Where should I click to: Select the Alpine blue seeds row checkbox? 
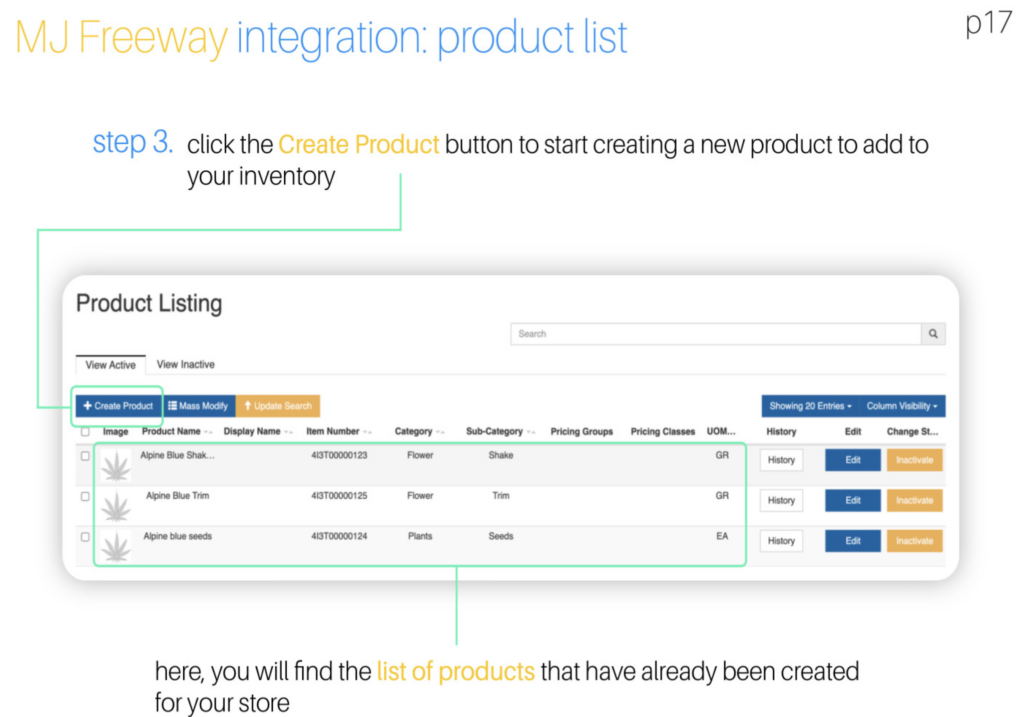[85, 537]
